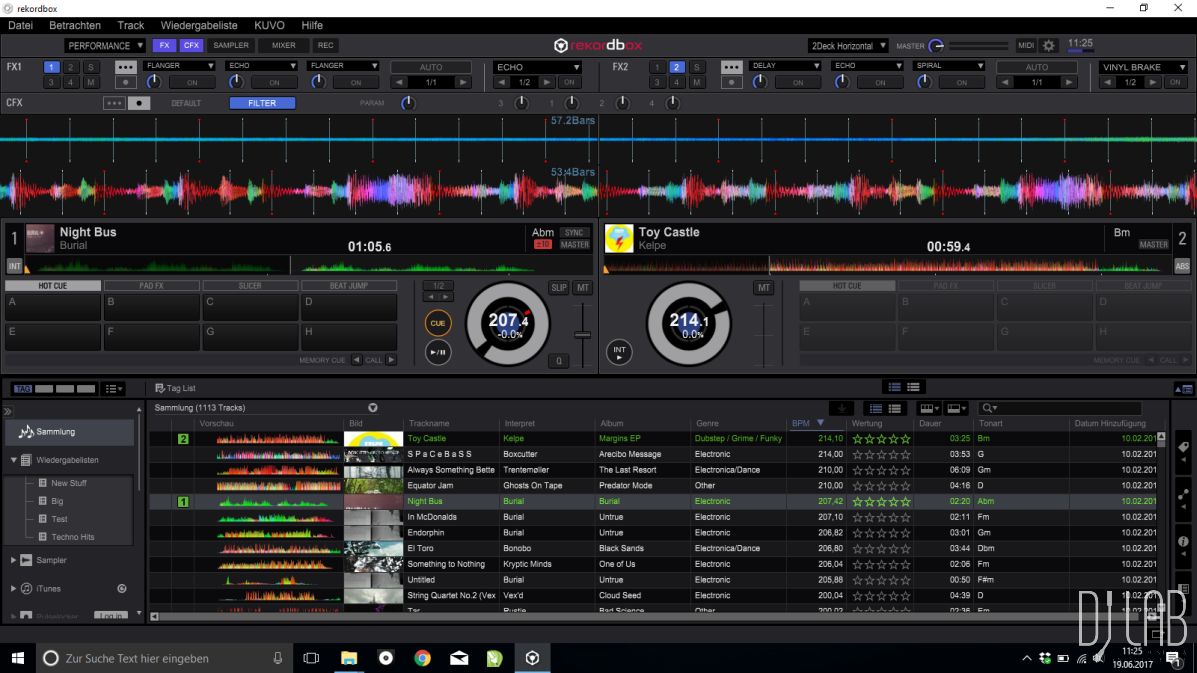1197x673 pixels.
Task: Select the BEAT JUMP pad tab on deck 1
Action: tap(348, 286)
